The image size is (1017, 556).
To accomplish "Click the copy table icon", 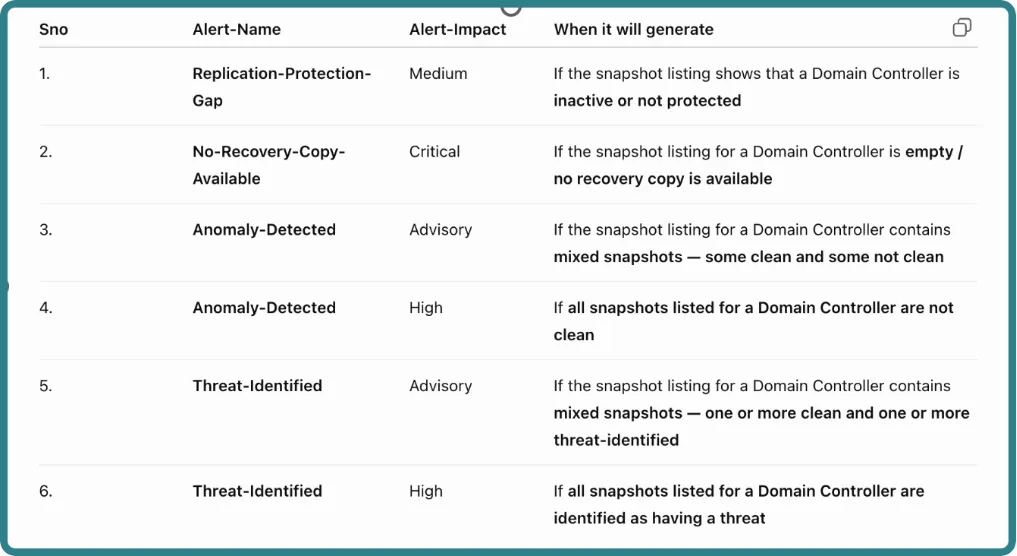I will (x=962, y=27).
